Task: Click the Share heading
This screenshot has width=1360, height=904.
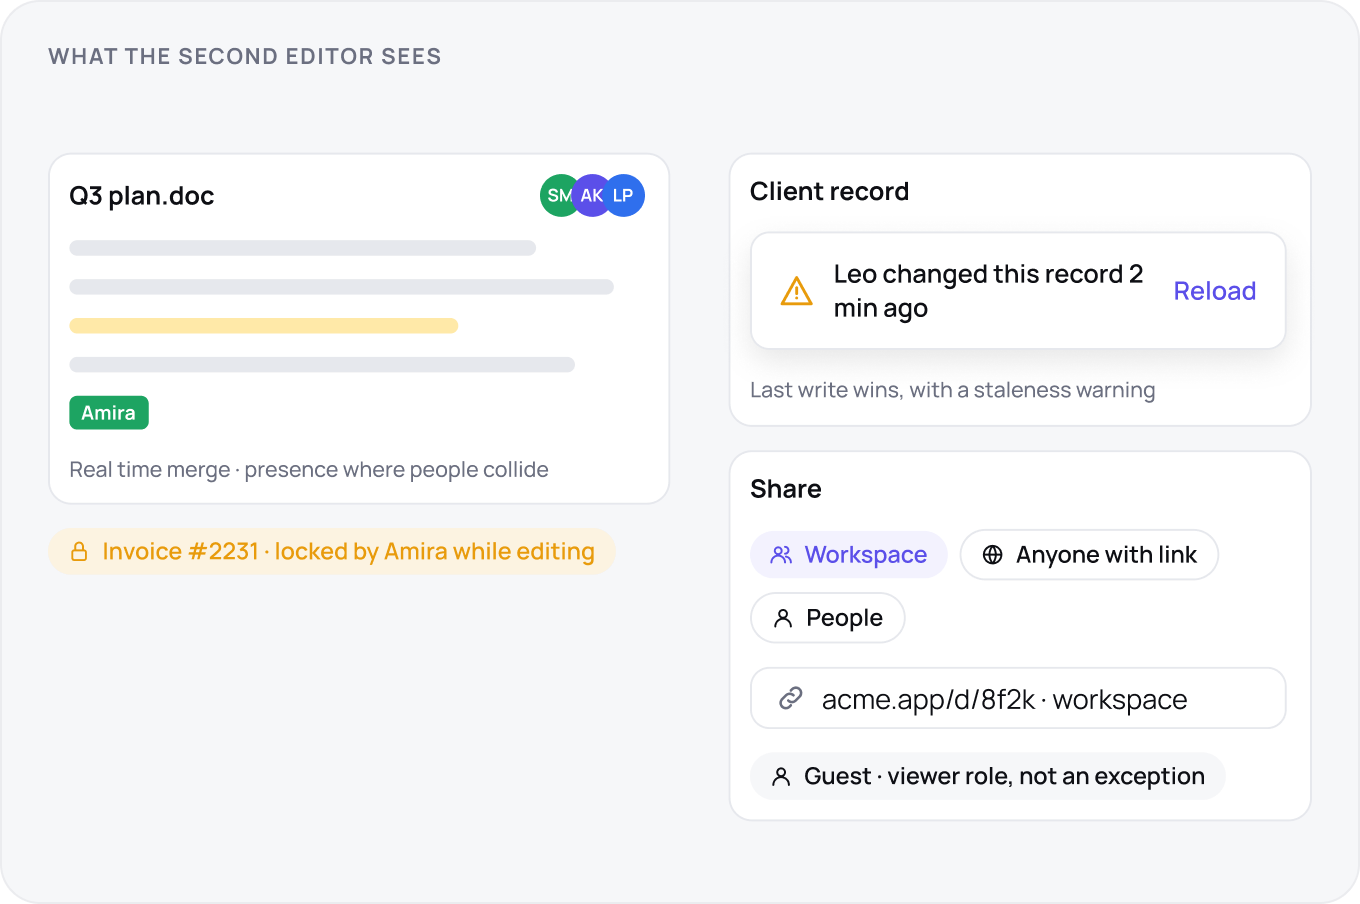Action: tap(786, 489)
